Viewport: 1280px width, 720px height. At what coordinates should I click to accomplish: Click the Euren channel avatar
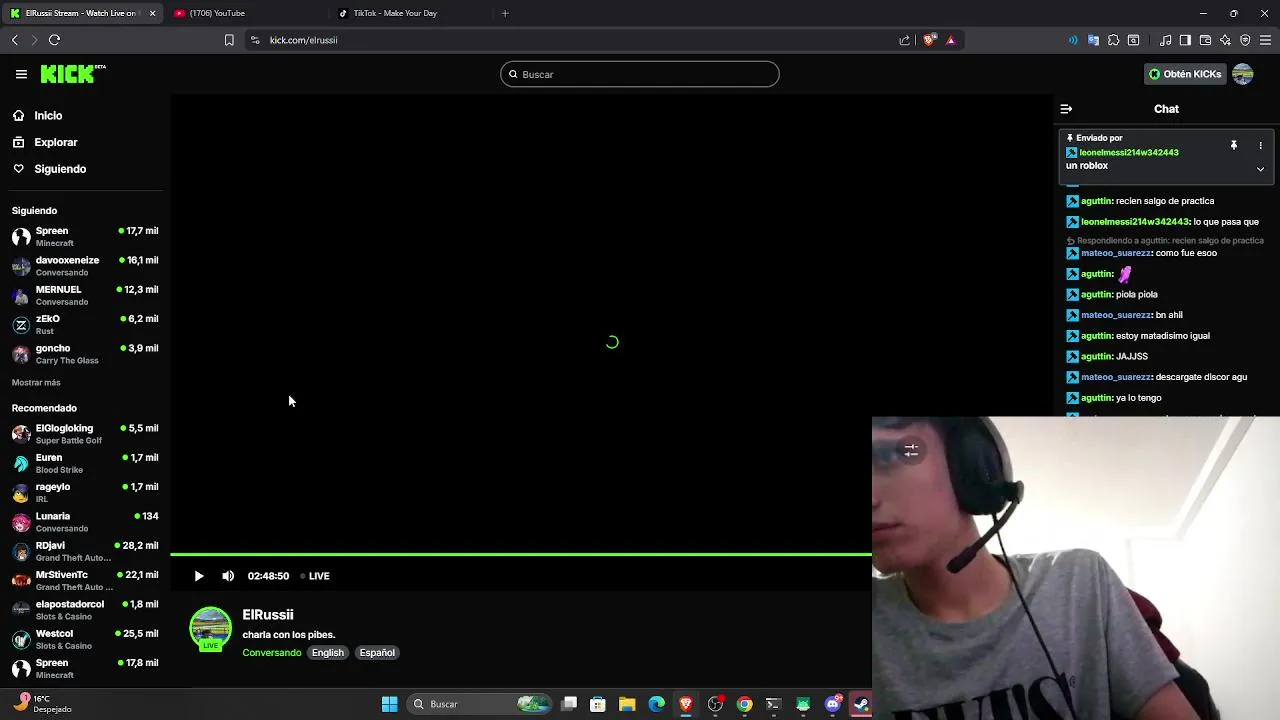click(21, 463)
